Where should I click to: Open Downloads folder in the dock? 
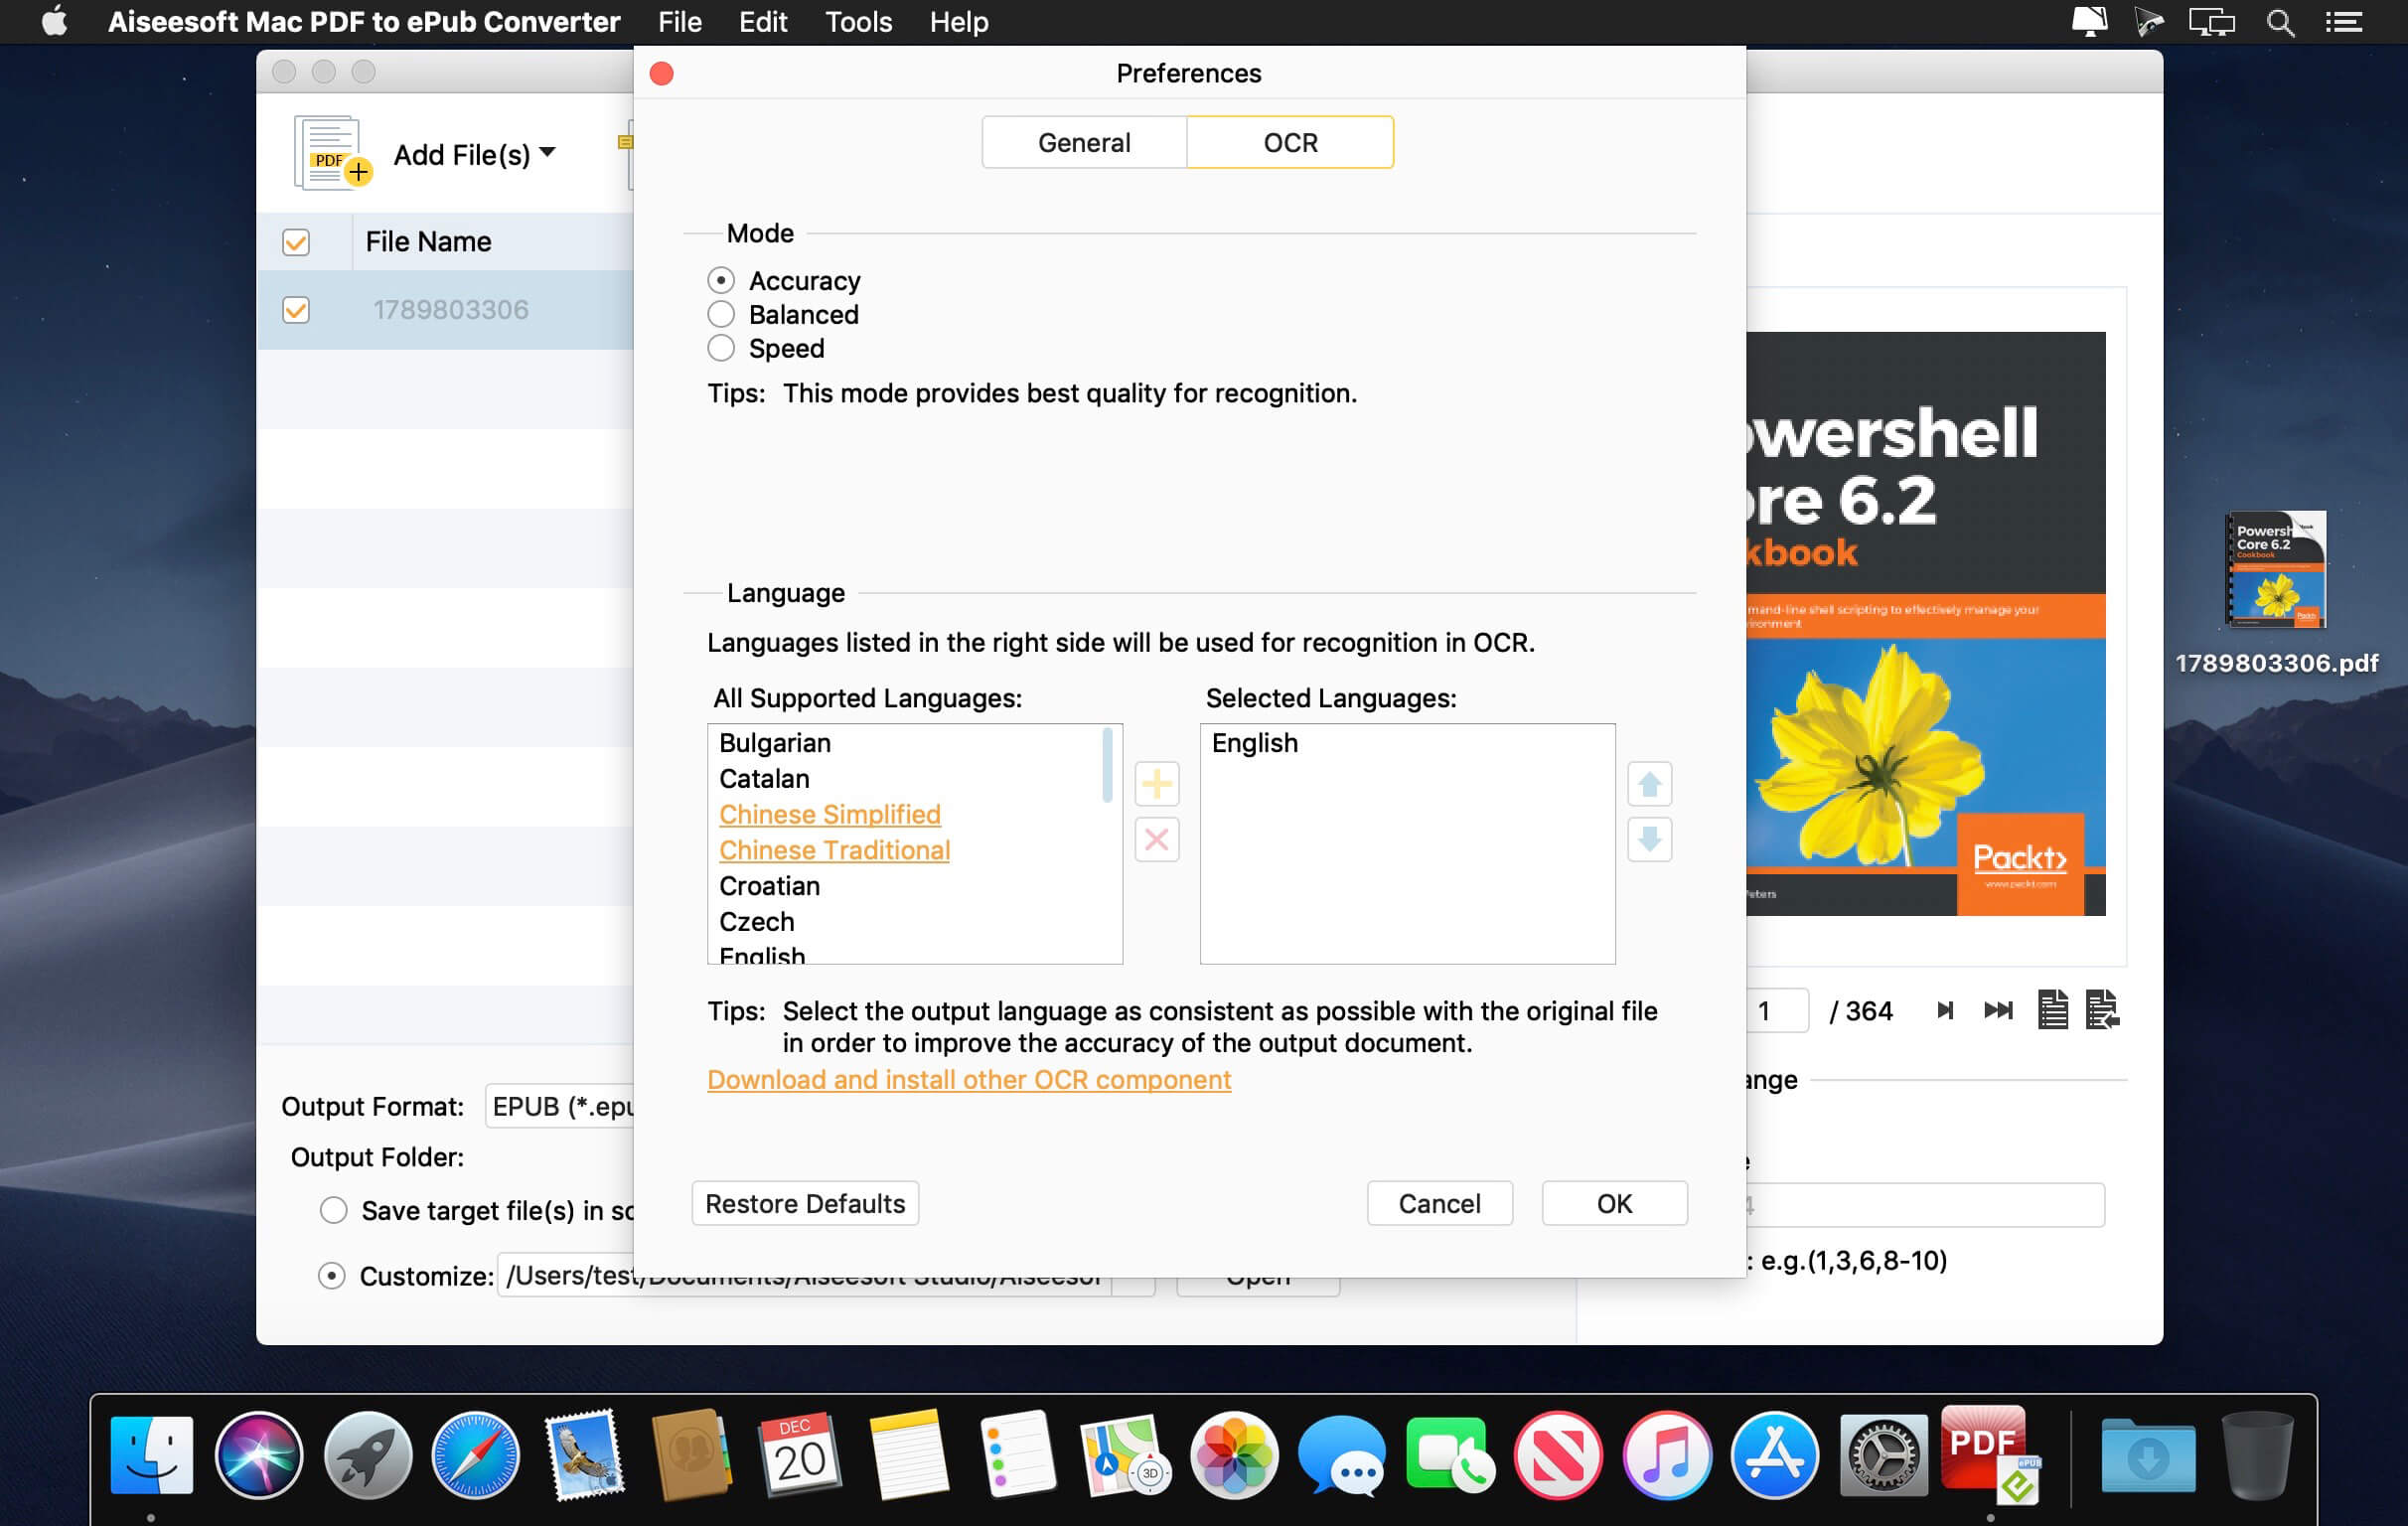(2148, 1455)
